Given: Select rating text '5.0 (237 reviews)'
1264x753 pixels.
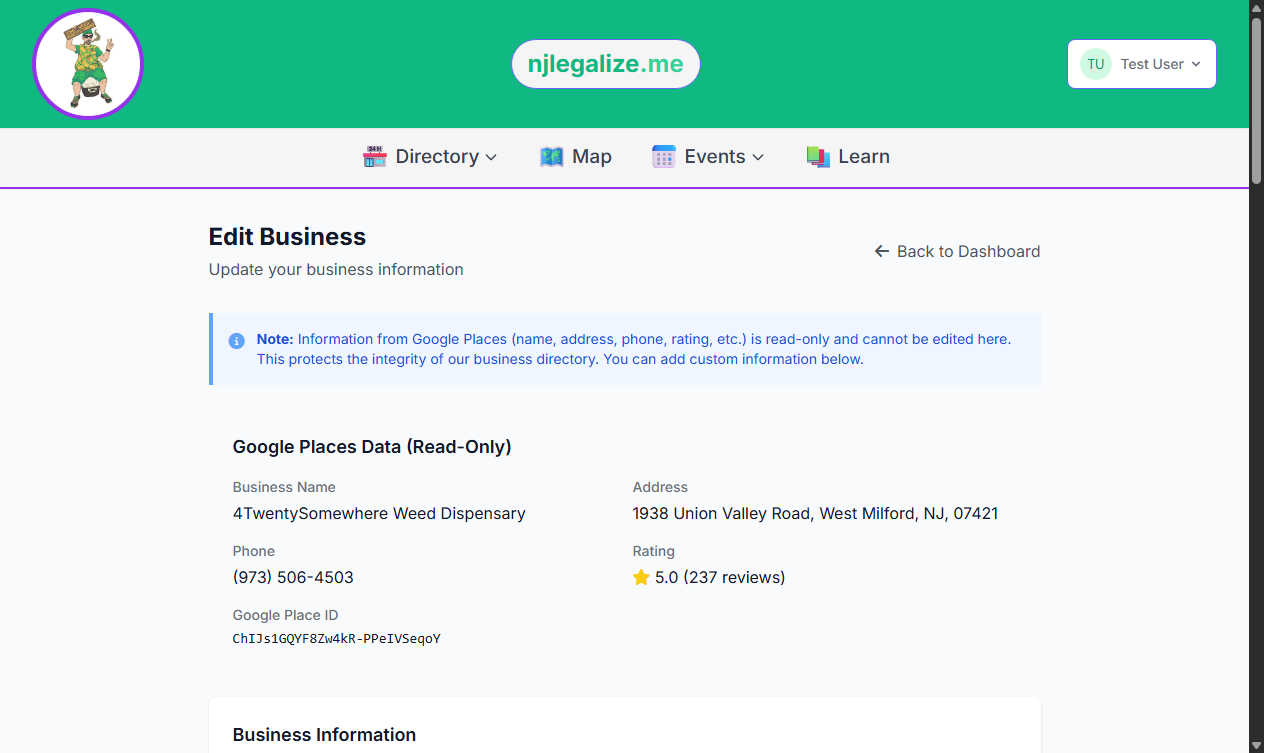Looking at the screenshot, I should pos(720,577).
